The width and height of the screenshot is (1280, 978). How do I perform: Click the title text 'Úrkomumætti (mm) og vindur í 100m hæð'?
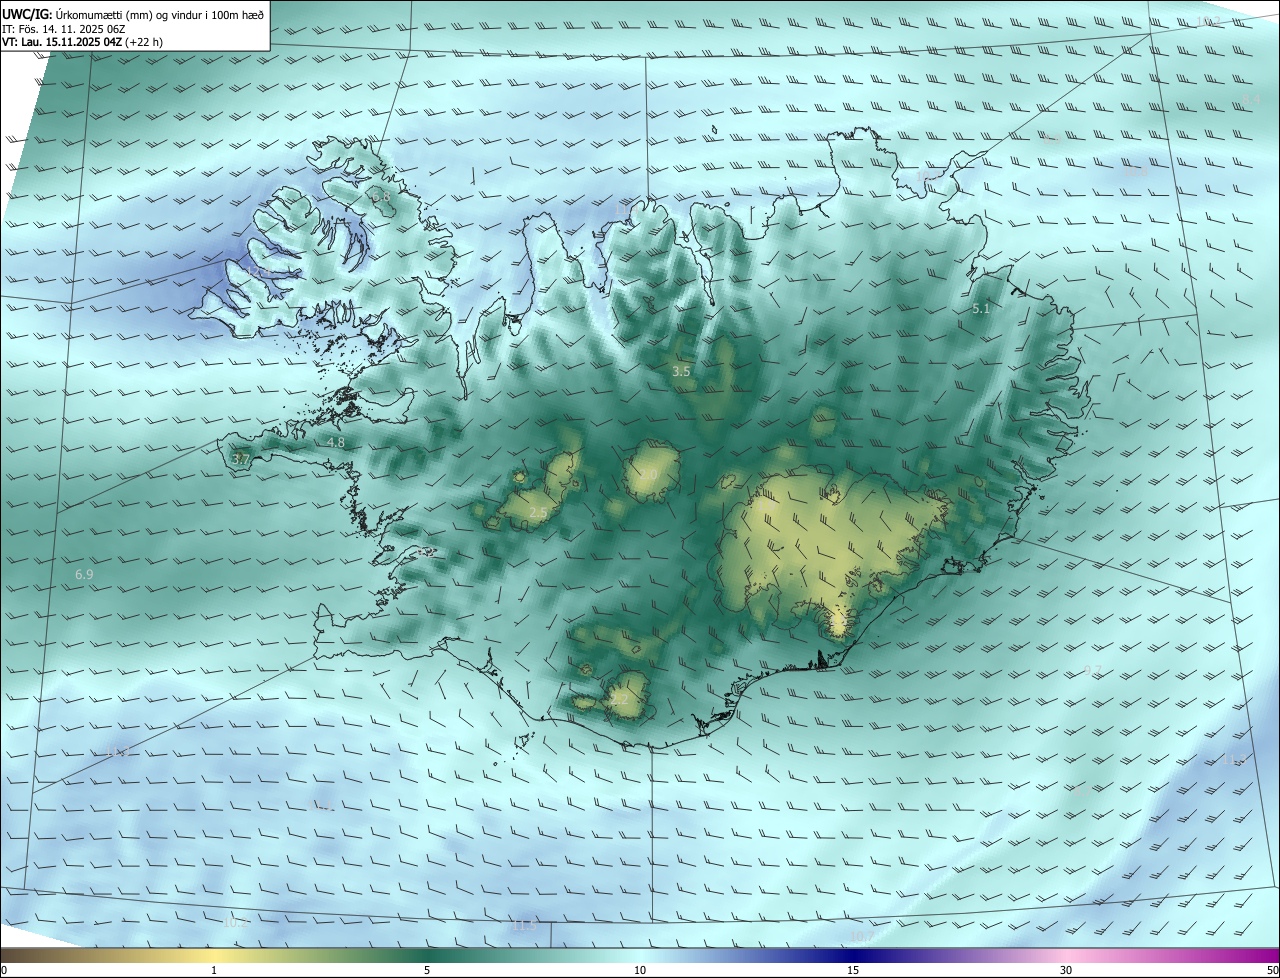click(x=160, y=15)
